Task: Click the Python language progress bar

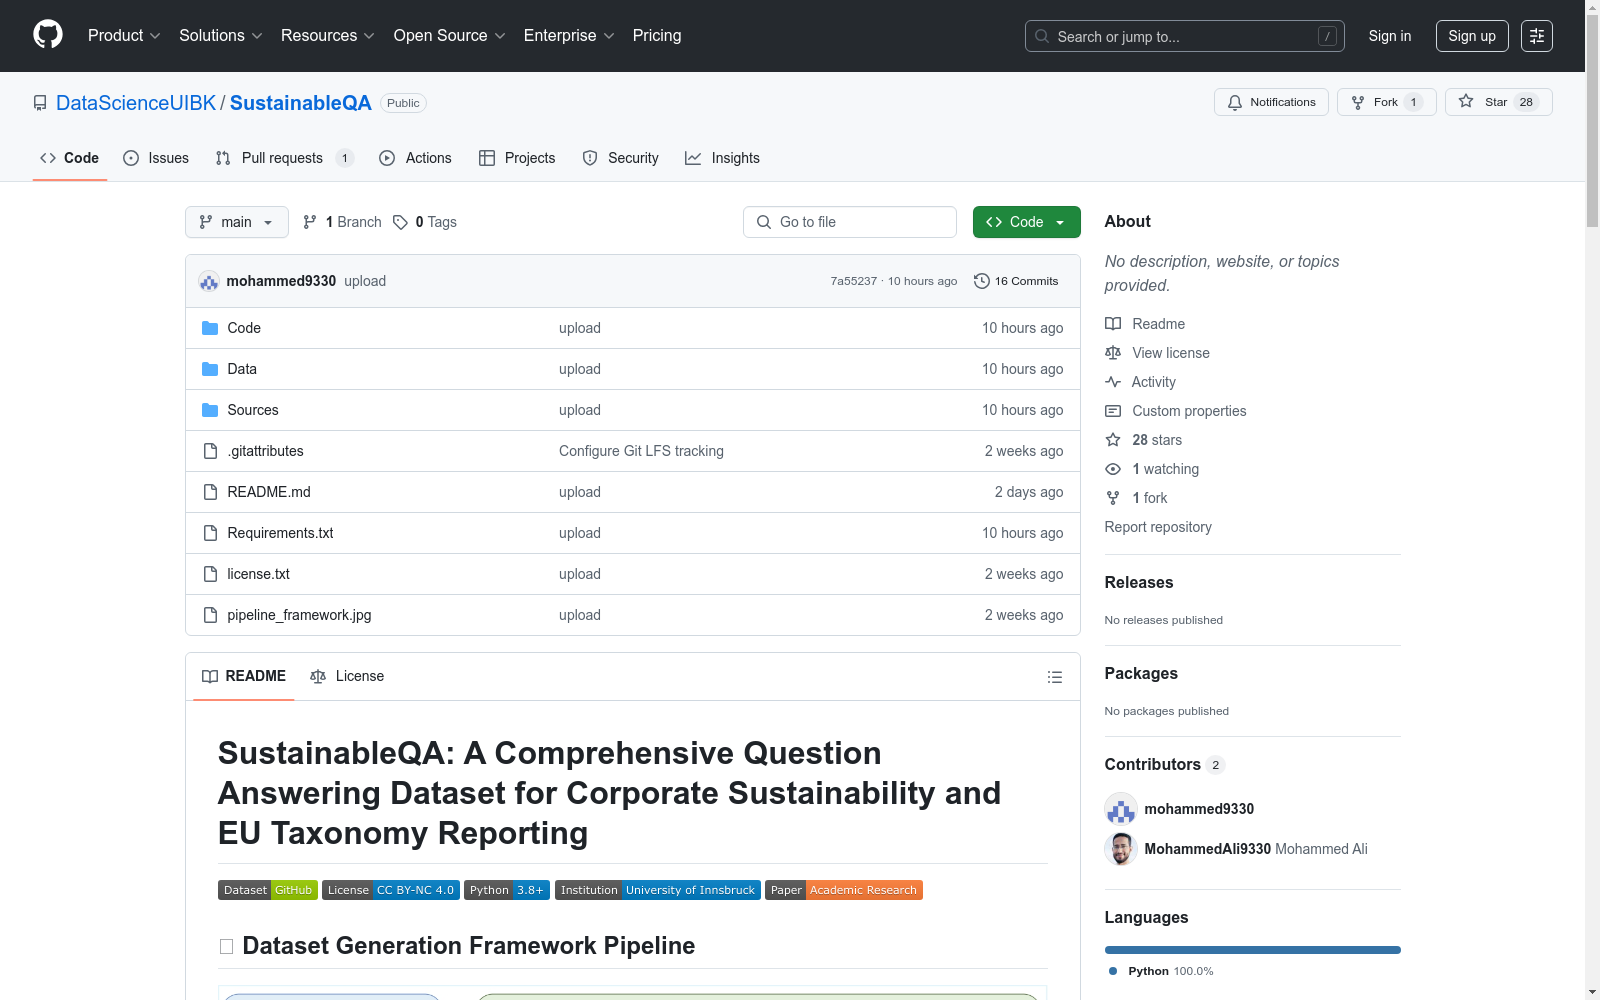Action: (1253, 950)
